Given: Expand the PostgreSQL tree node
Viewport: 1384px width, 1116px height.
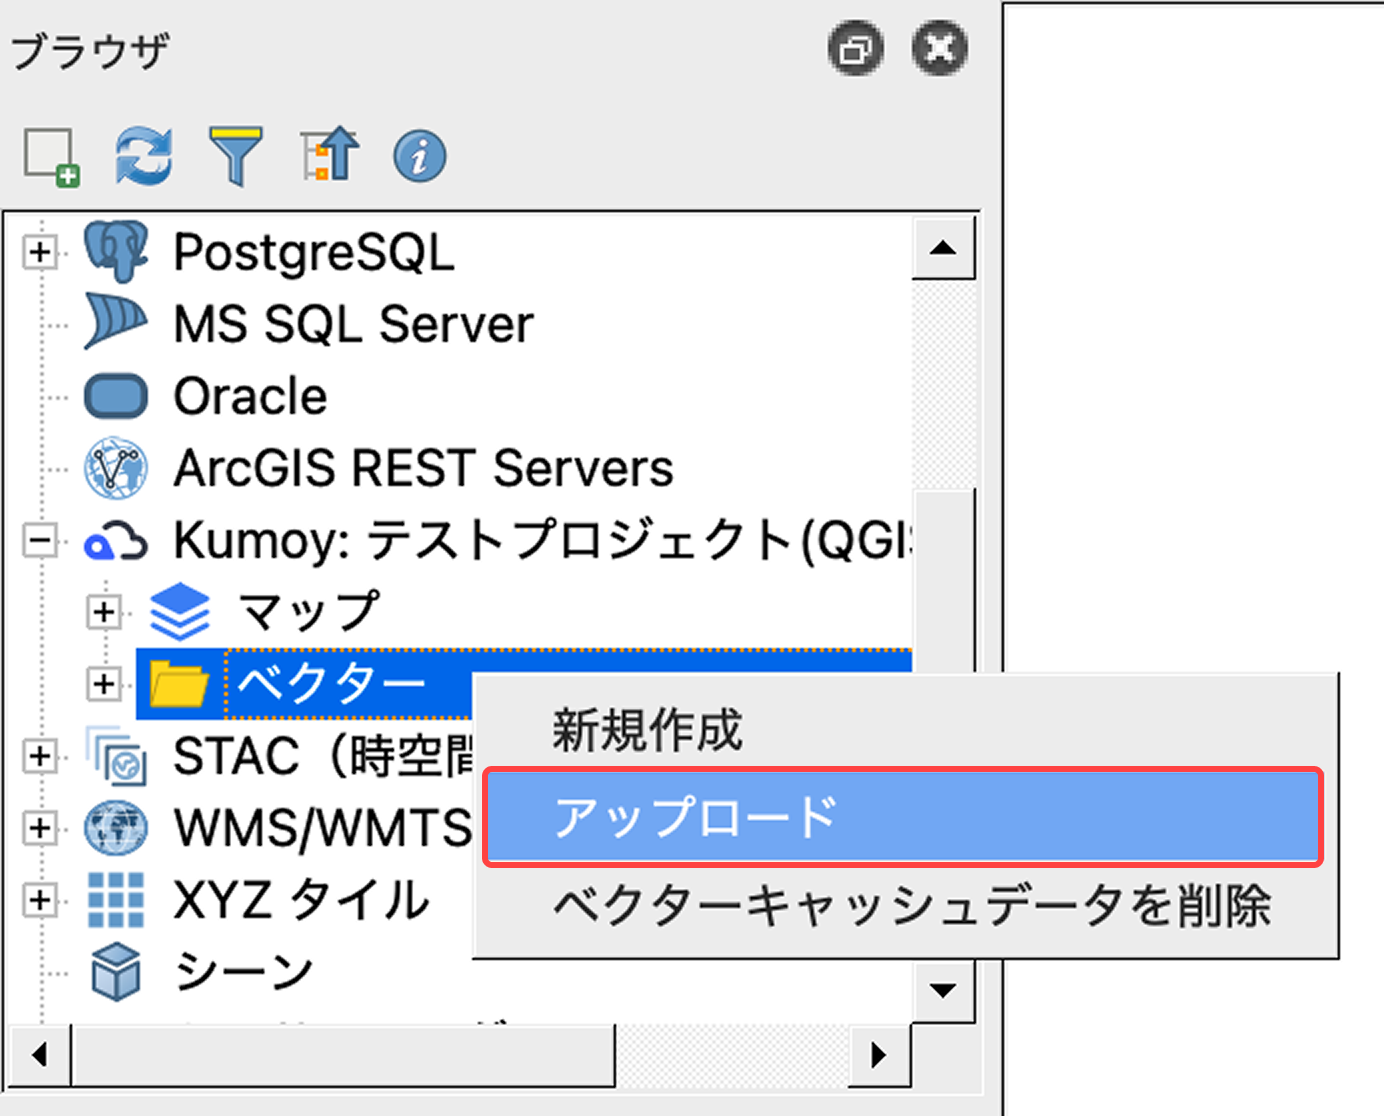Looking at the screenshot, I should coord(40,252).
